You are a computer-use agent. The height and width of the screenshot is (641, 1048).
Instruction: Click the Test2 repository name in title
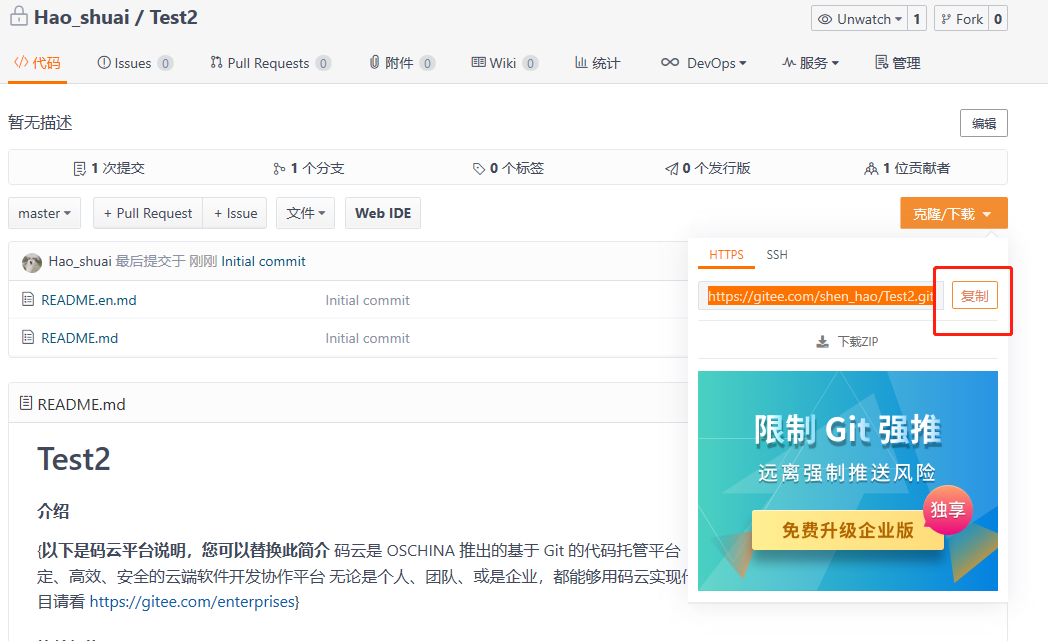coord(173,17)
